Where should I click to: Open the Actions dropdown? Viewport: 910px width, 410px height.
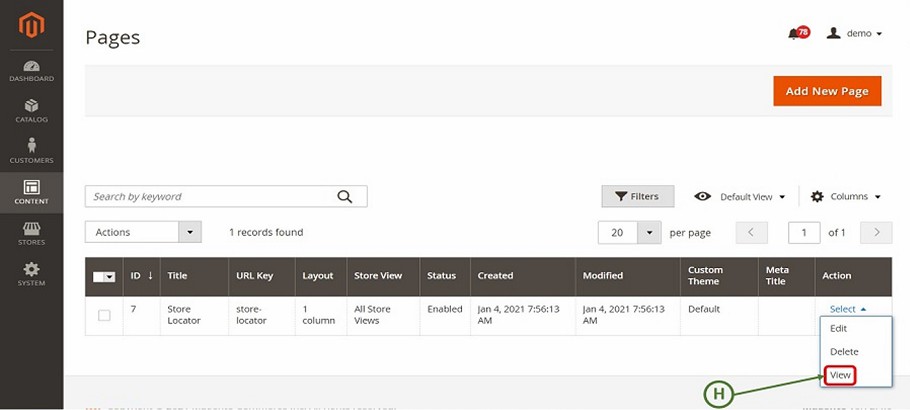143,232
